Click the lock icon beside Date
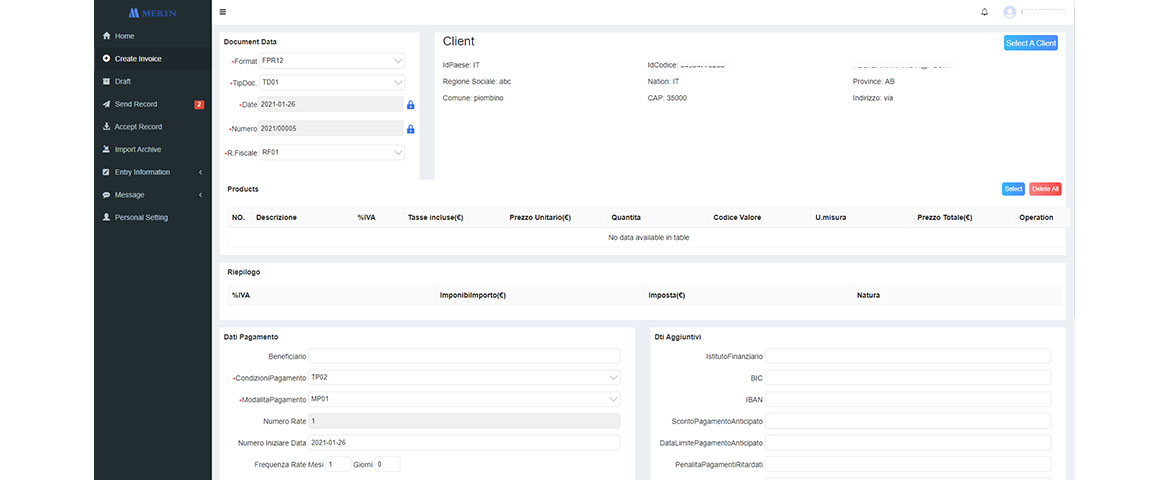The height and width of the screenshot is (480, 1170). (x=410, y=105)
